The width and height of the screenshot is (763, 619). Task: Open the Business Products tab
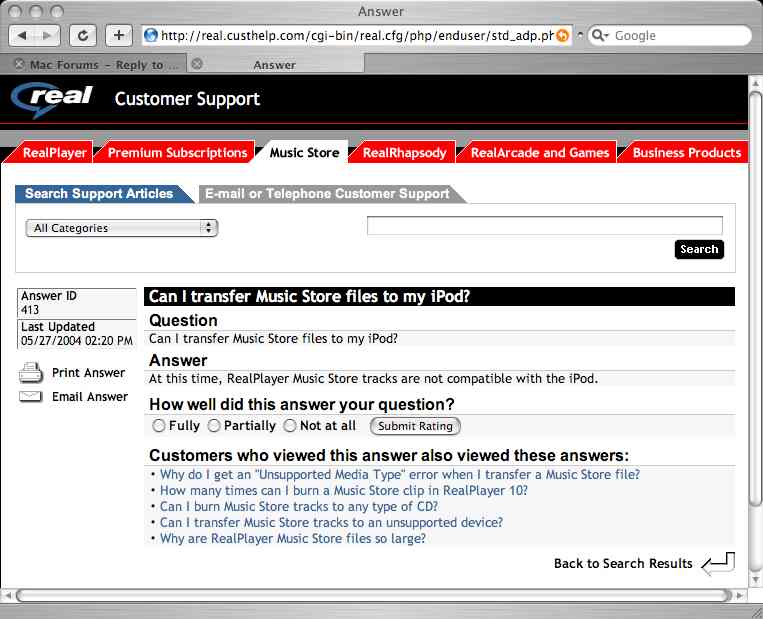[x=687, y=153]
